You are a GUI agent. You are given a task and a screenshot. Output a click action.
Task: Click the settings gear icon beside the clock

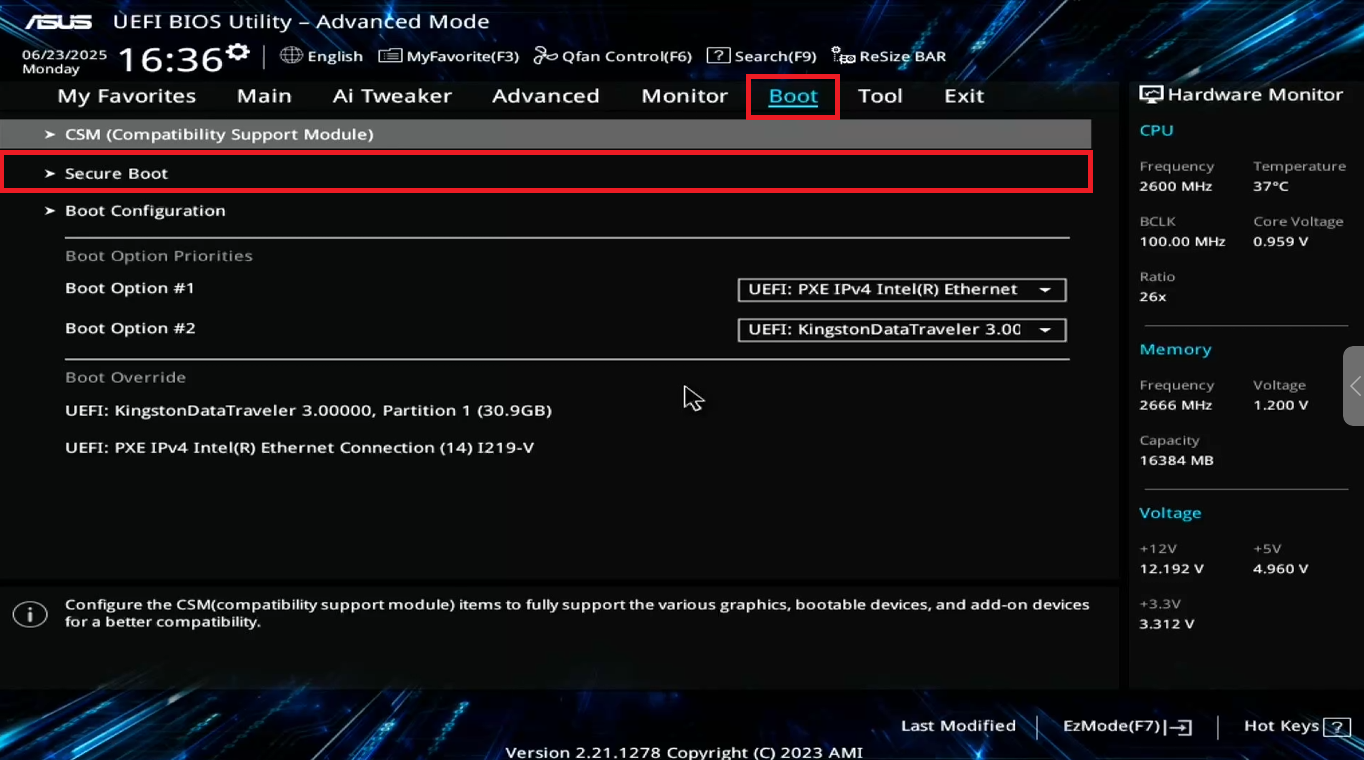(237, 52)
